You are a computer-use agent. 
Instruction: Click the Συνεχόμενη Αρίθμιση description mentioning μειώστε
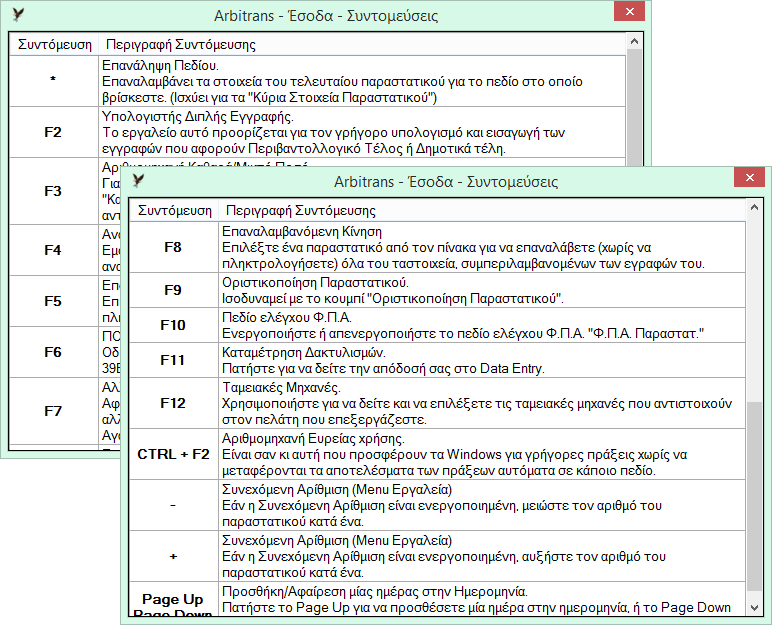pyautogui.click(x=482, y=505)
